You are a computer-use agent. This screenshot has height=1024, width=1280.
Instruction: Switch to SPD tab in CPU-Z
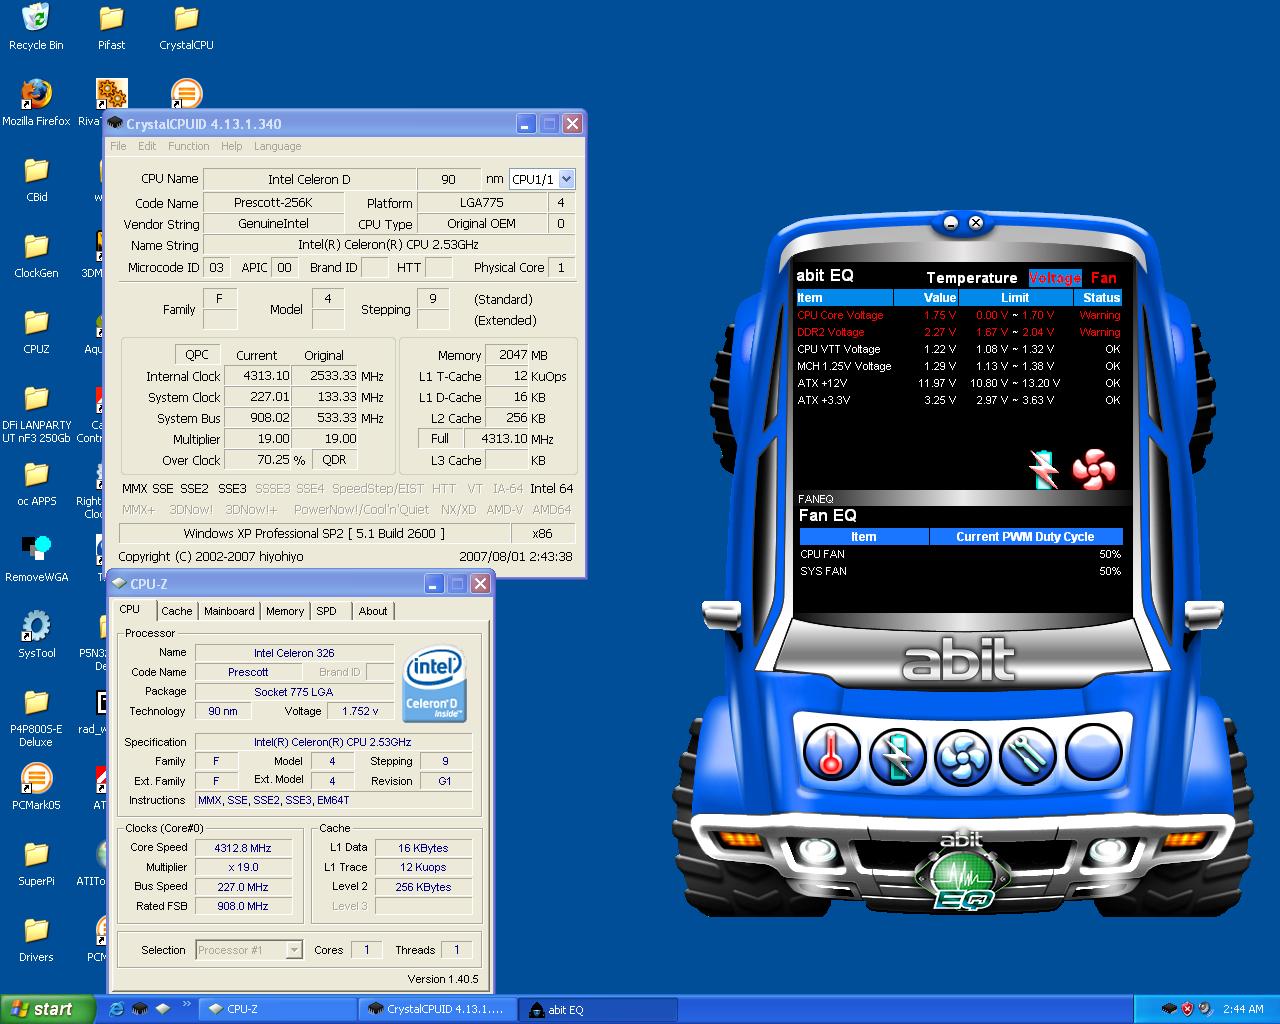point(327,611)
